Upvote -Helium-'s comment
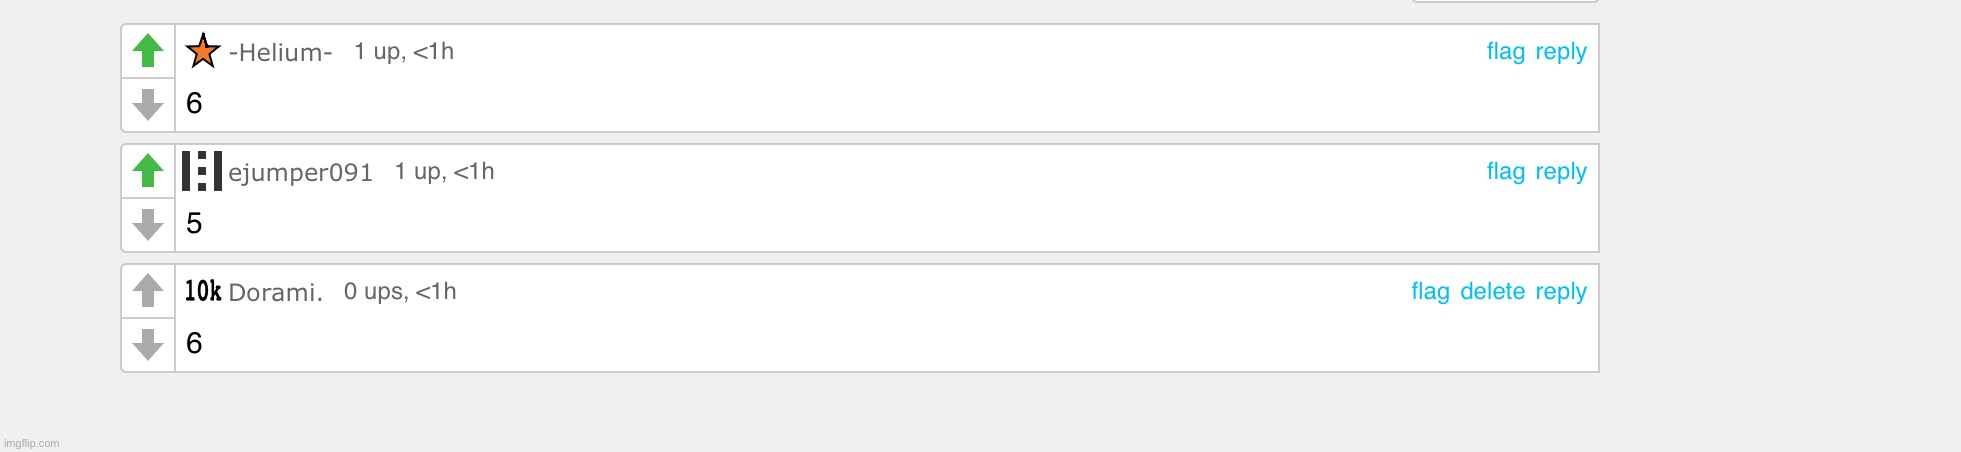Screen dimensions: 1961x452 tap(148, 51)
